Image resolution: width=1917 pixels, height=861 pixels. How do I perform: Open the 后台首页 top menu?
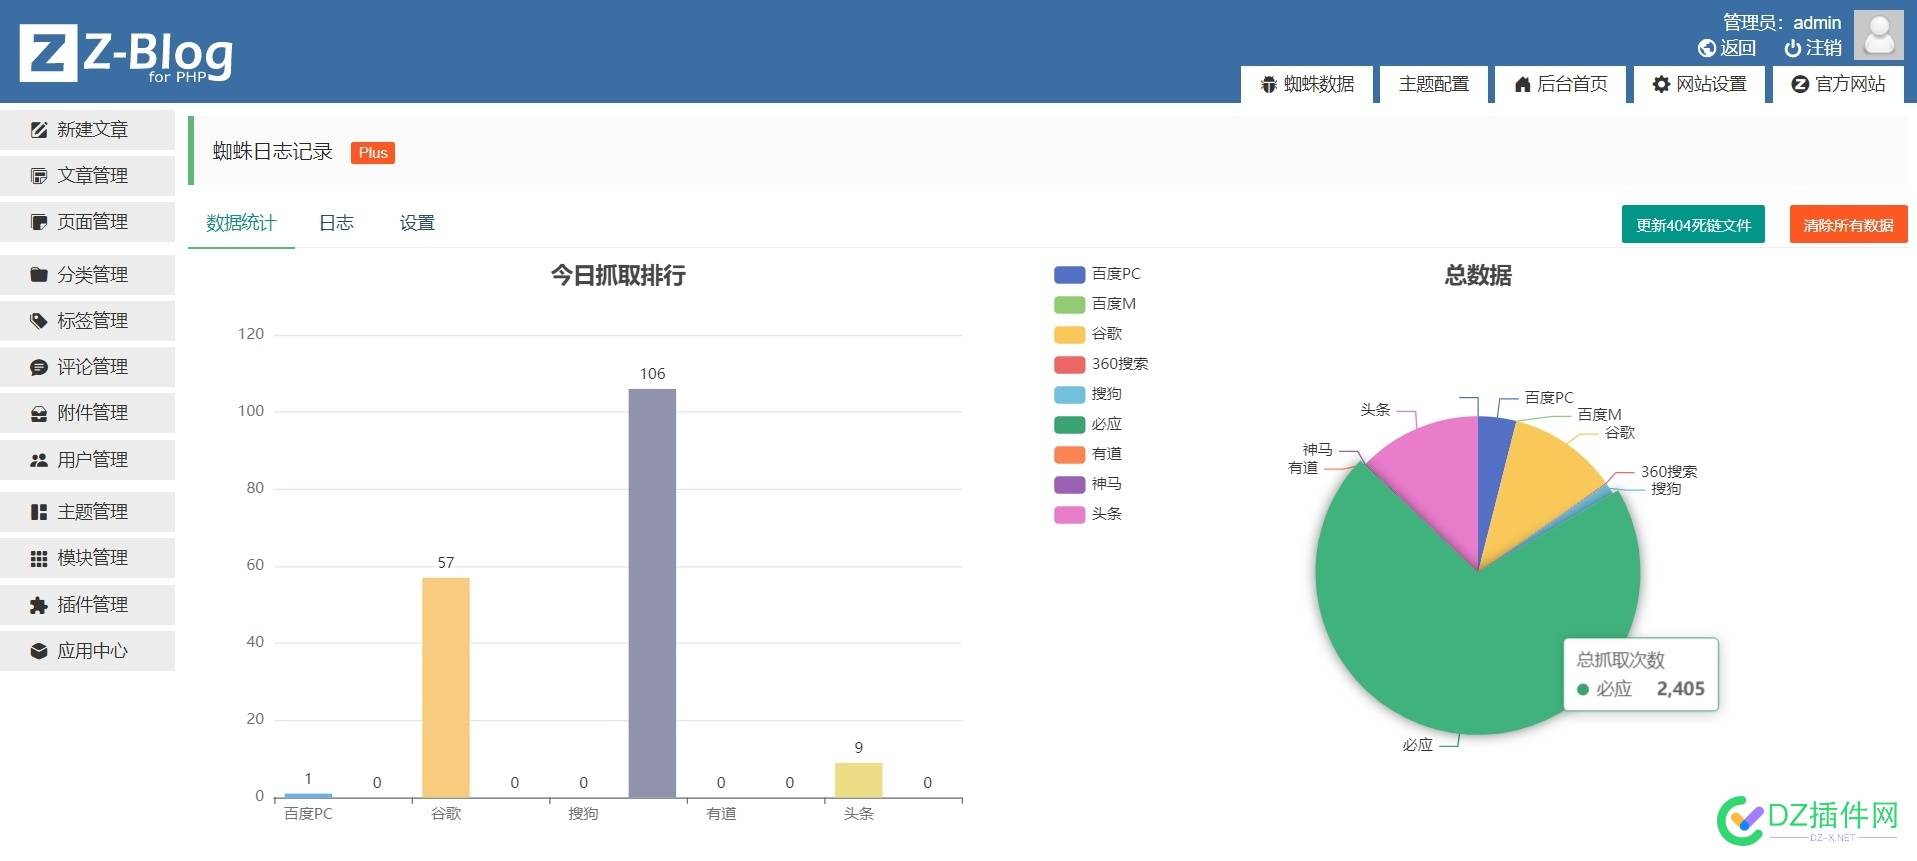[1561, 84]
